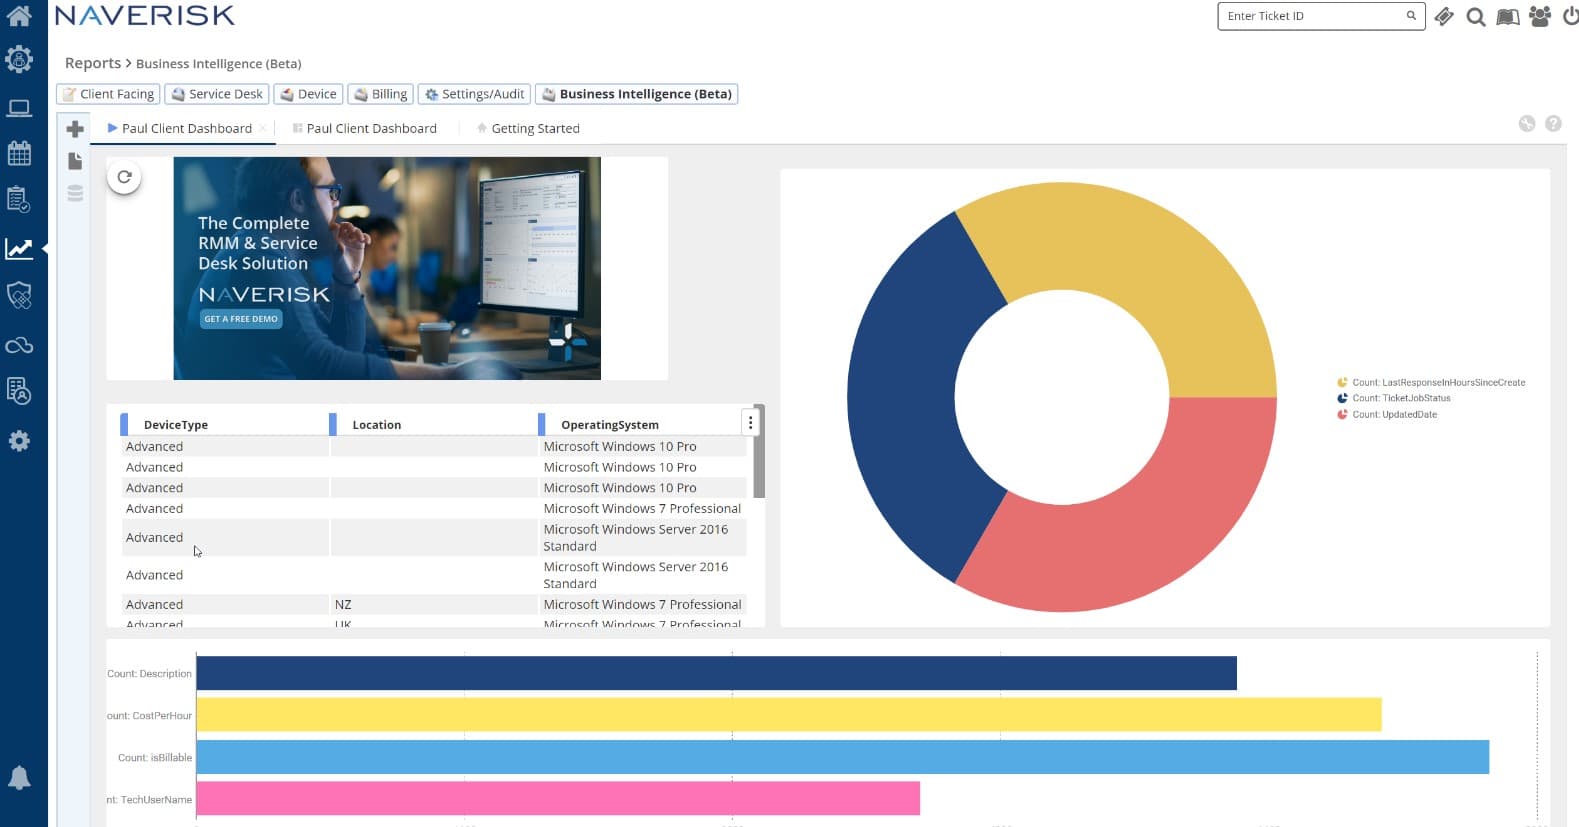Open the Device reports tab
1579x827 pixels.
point(309,94)
